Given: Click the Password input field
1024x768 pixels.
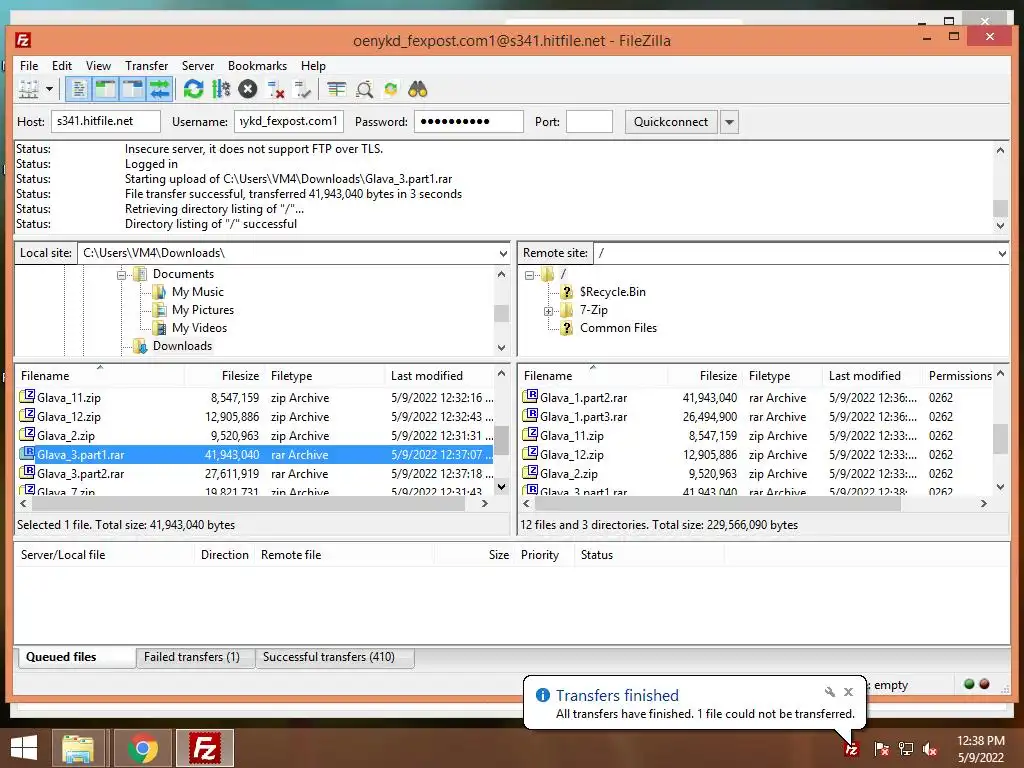Looking at the screenshot, I should [468, 121].
